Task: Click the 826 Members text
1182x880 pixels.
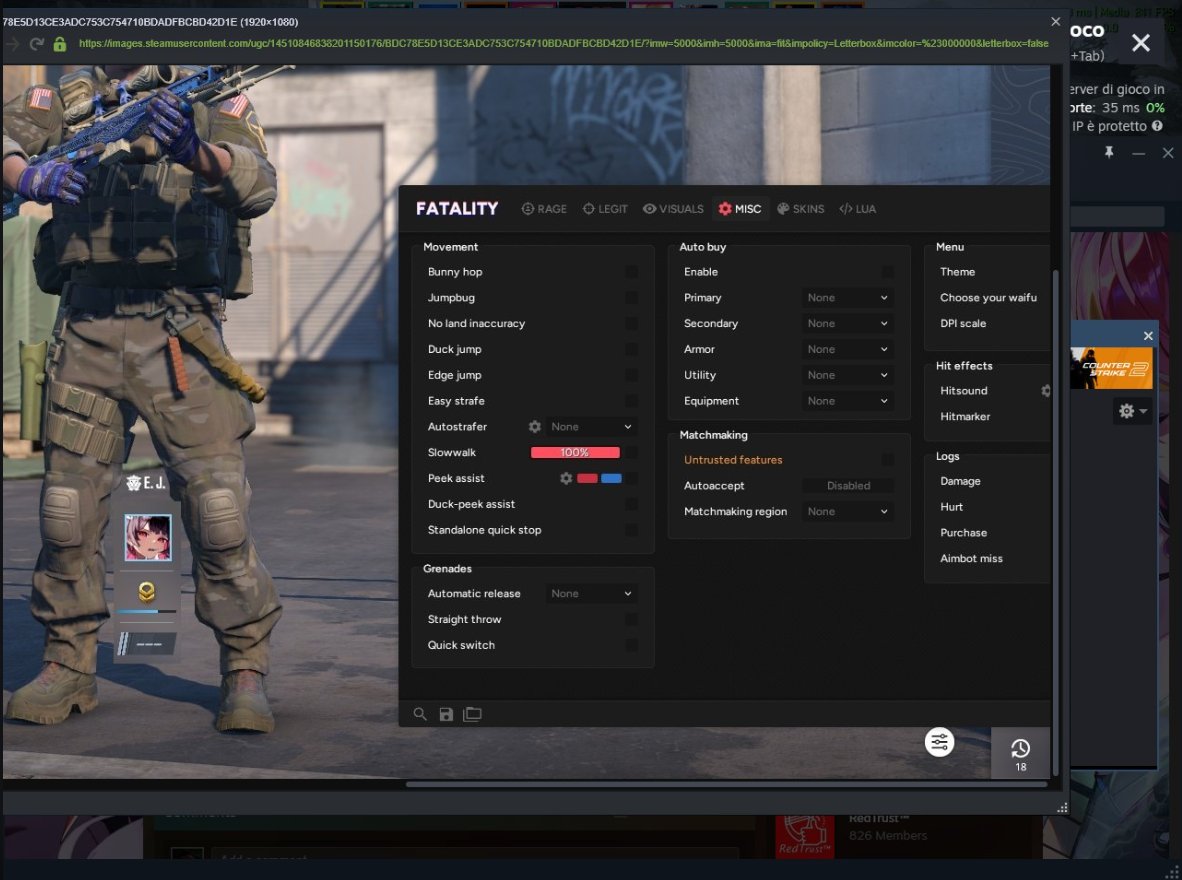Action: 887,836
